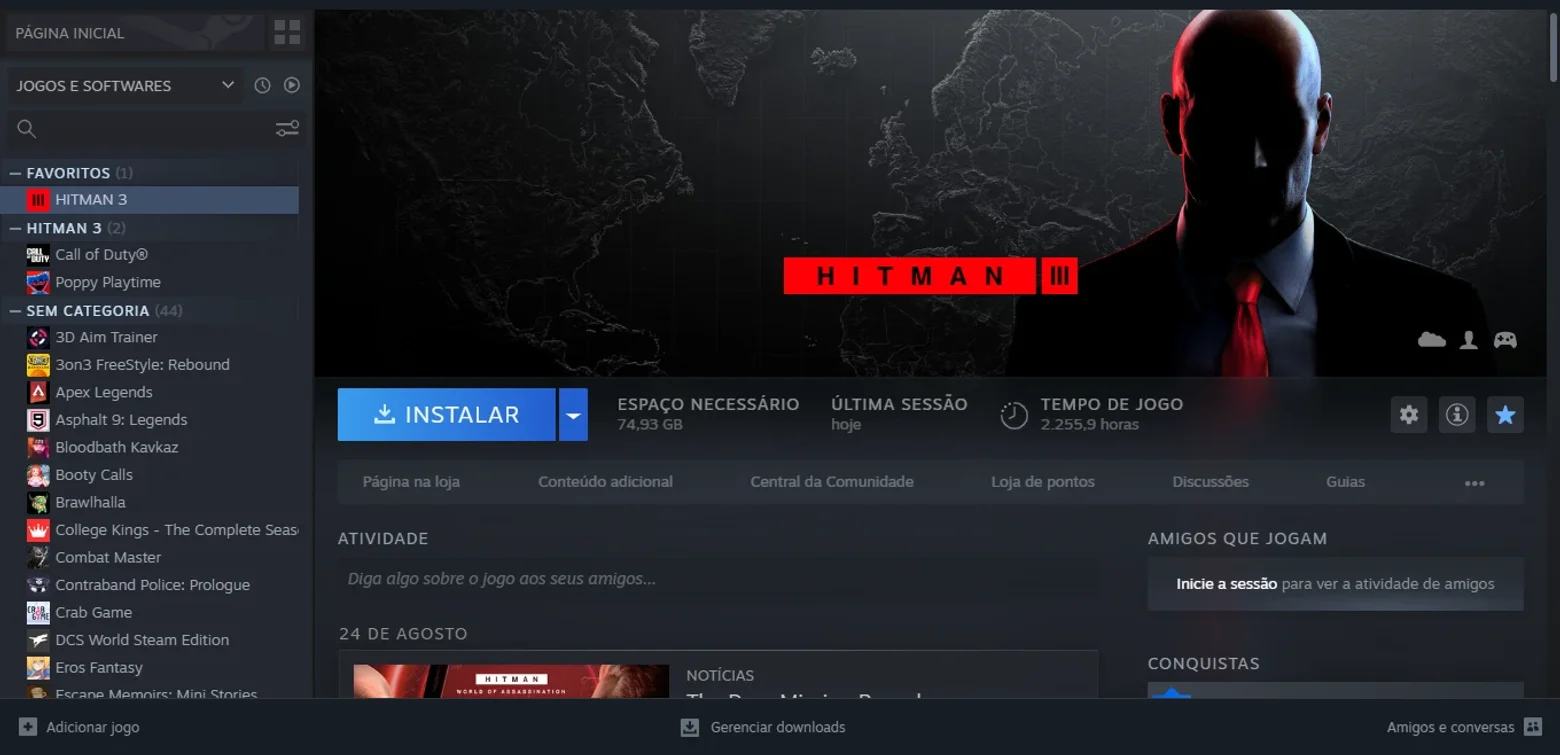Open Gerenciar downloads

778,727
